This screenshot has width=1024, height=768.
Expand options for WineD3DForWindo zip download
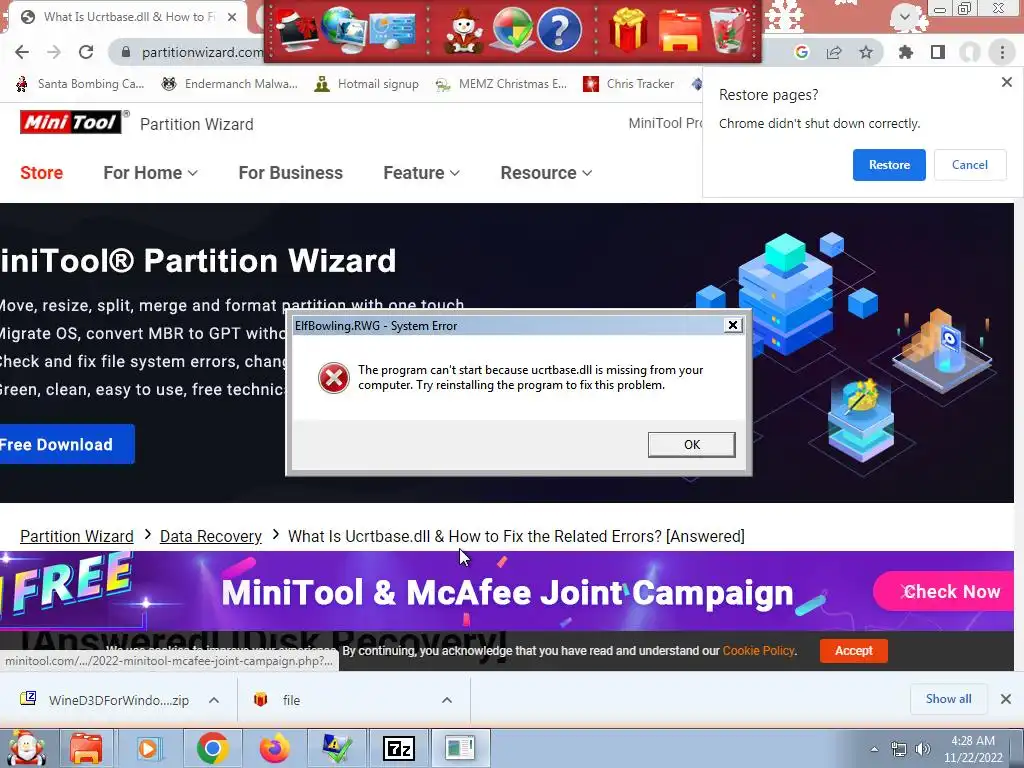(214, 700)
